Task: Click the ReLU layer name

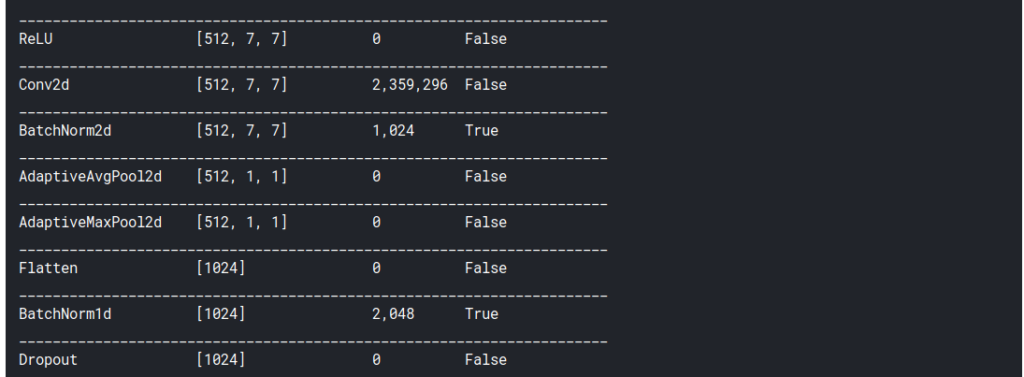Action: coord(35,39)
